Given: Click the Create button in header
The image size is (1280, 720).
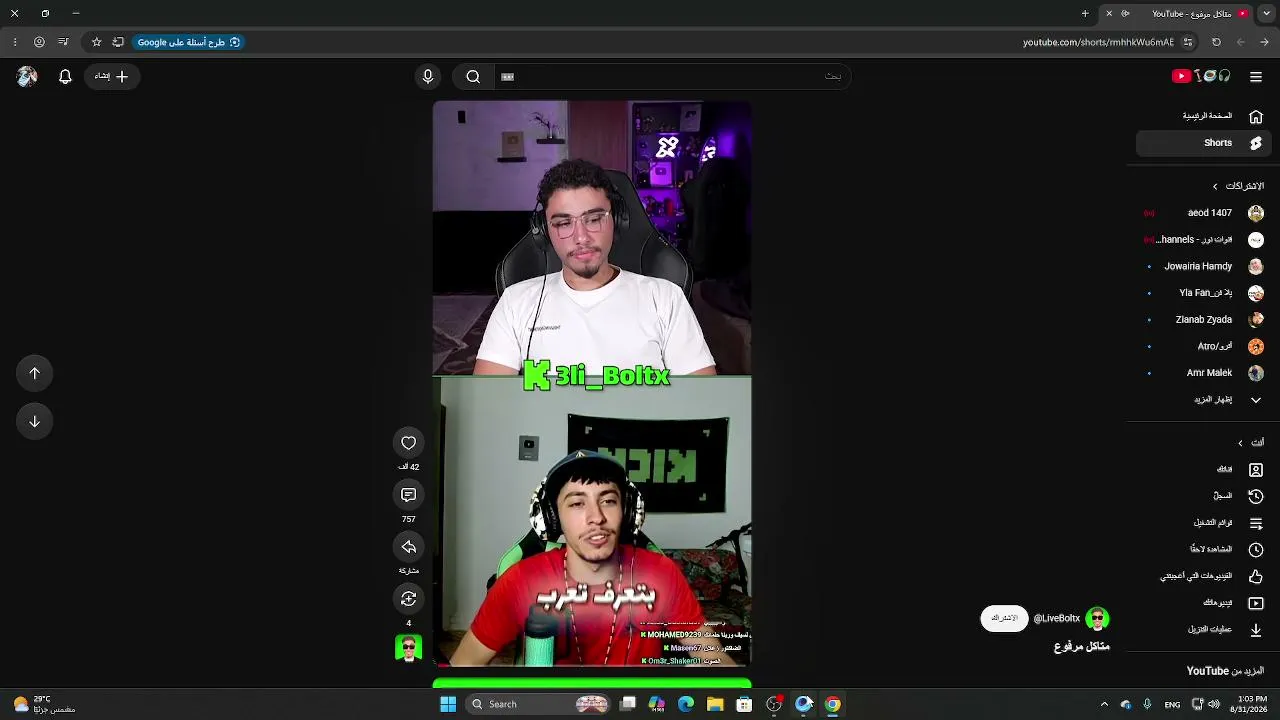Looking at the screenshot, I should pos(112,76).
